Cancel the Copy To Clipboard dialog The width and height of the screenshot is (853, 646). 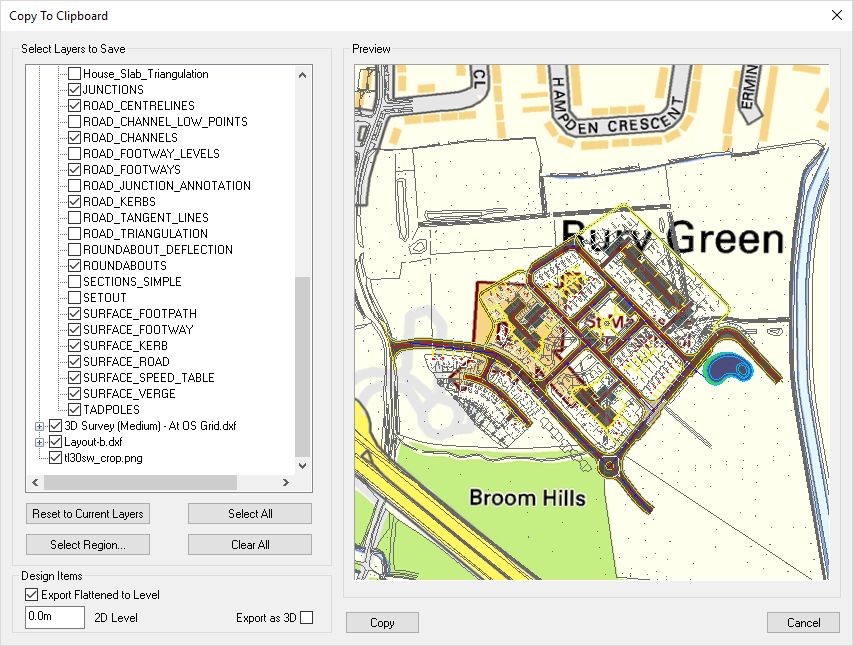(x=803, y=623)
